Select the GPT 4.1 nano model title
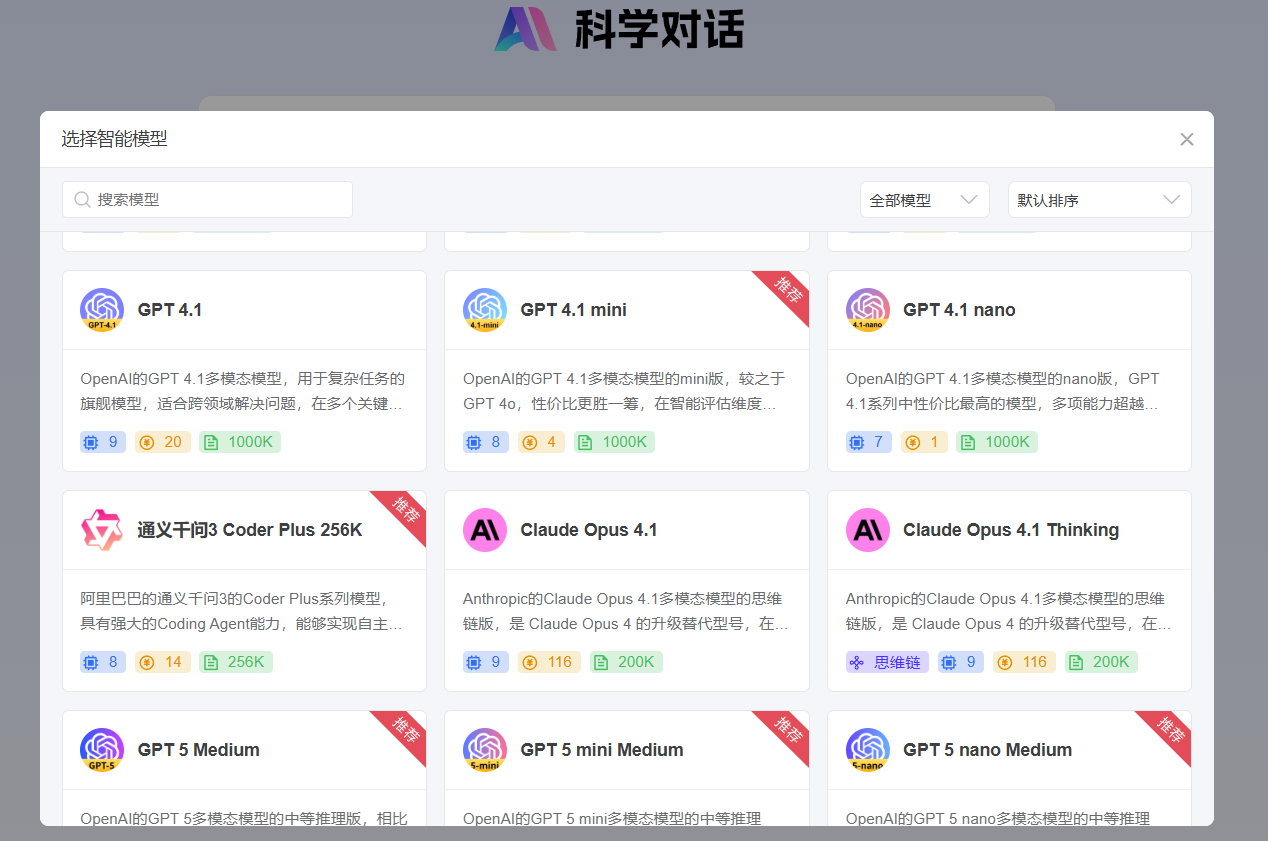The image size is (1268, 841). tap(959, 310)
